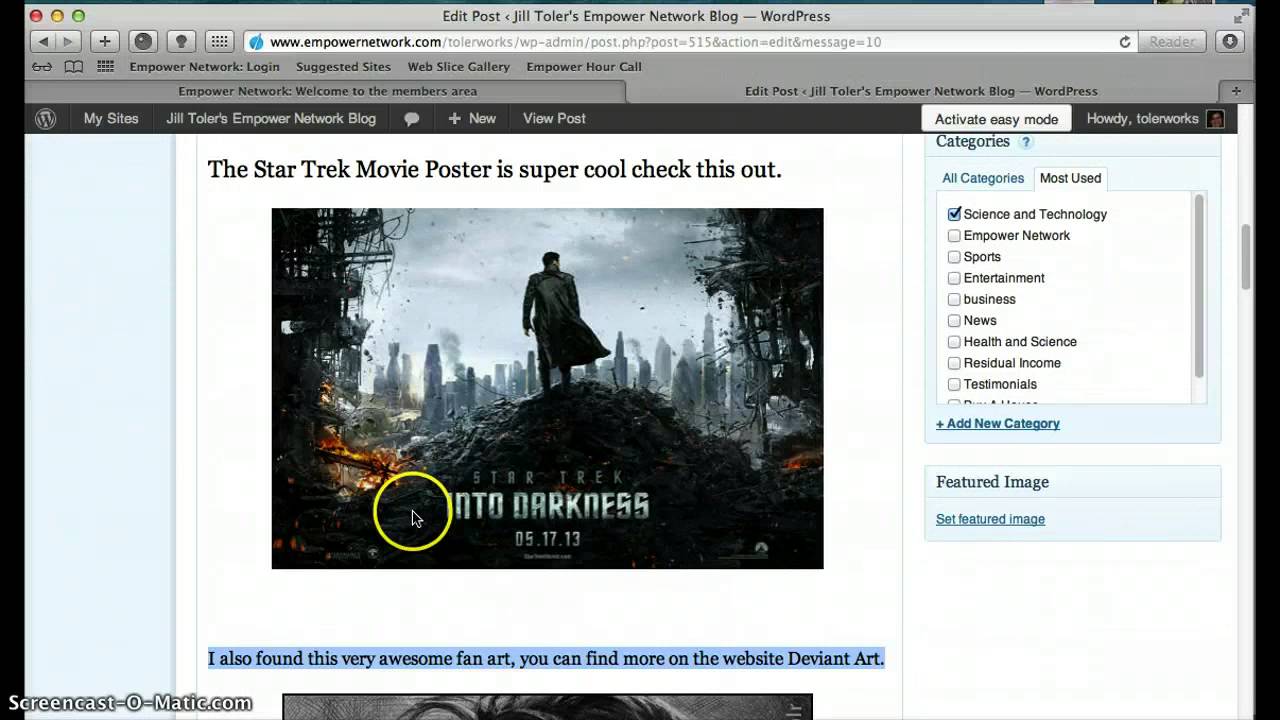Check the Health and Science category
This screenshot has height=720, width=1280.
tap(954, 342)
